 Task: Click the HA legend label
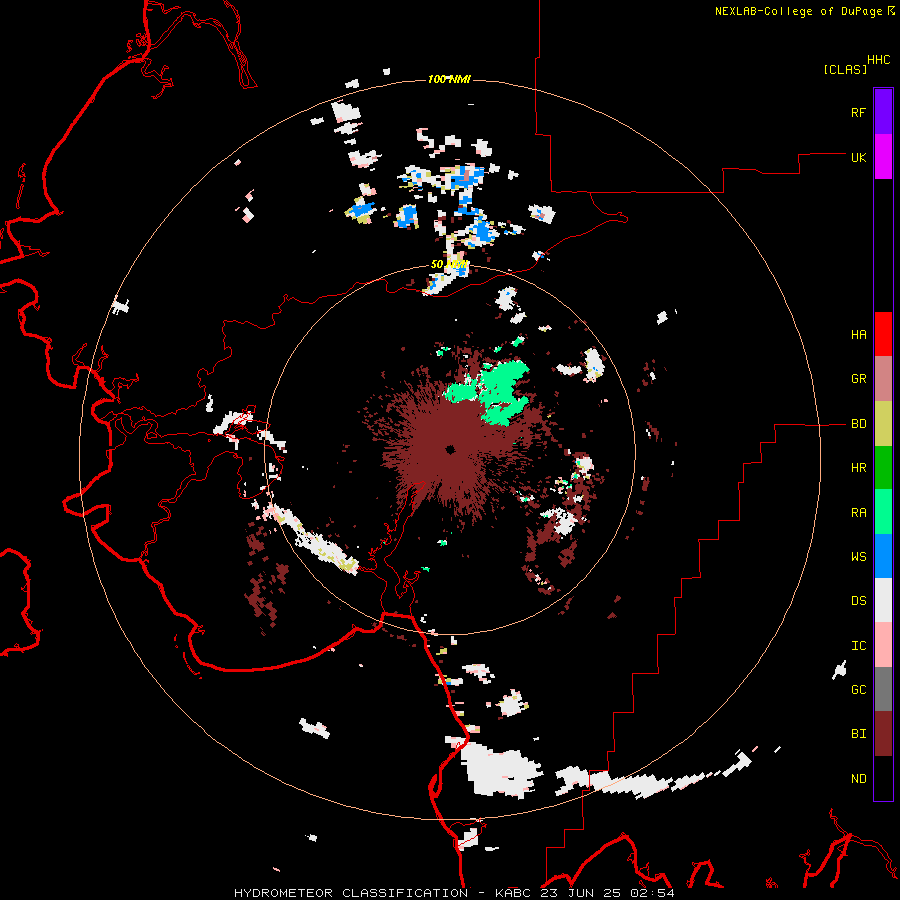pyautogui.click(x=858, y=335)
